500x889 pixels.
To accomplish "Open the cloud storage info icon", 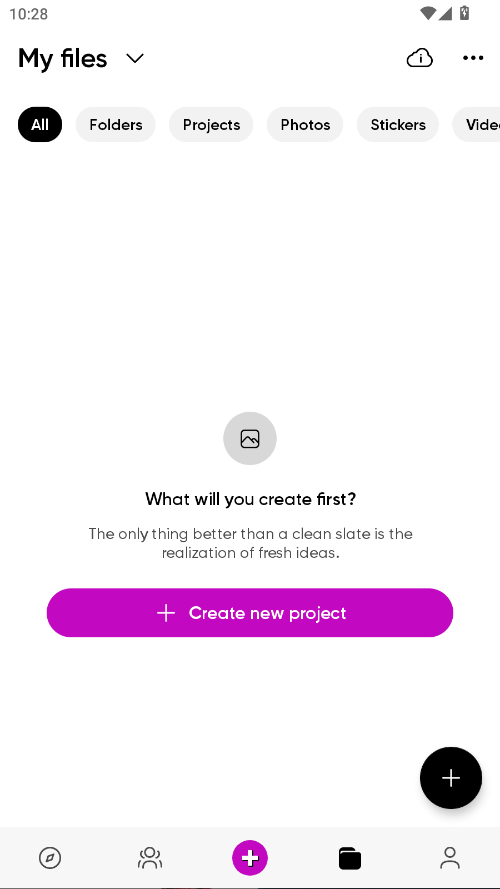I will (420, 58).
